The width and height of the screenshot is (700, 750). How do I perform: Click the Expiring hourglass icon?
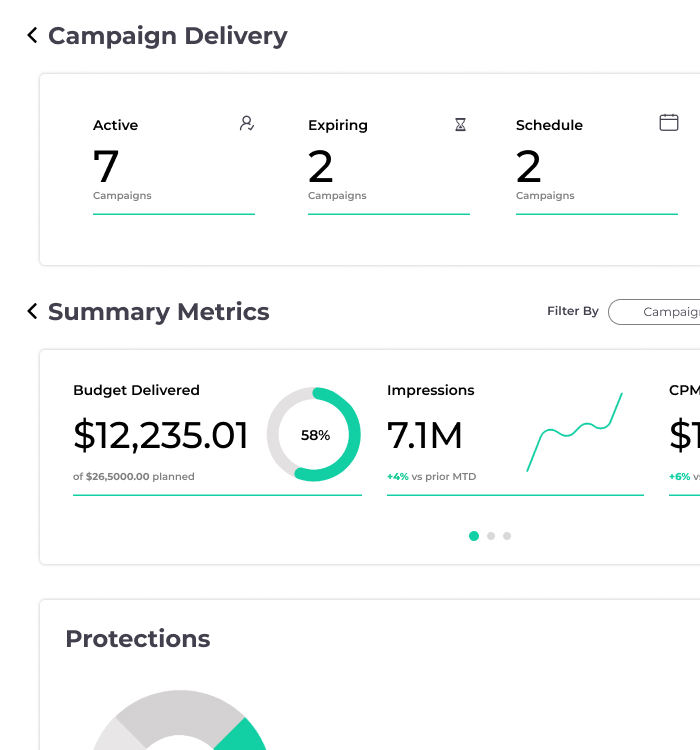point(460,124)
